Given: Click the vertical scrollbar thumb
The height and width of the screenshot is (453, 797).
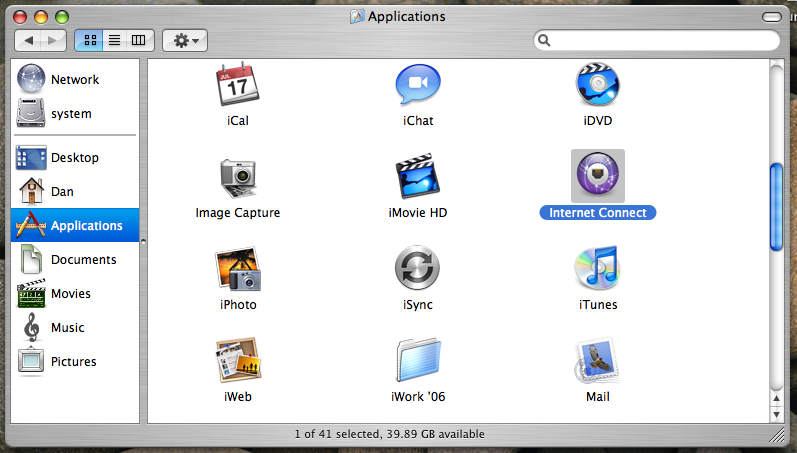Looking at the screenshot, I should click(776, 207).
